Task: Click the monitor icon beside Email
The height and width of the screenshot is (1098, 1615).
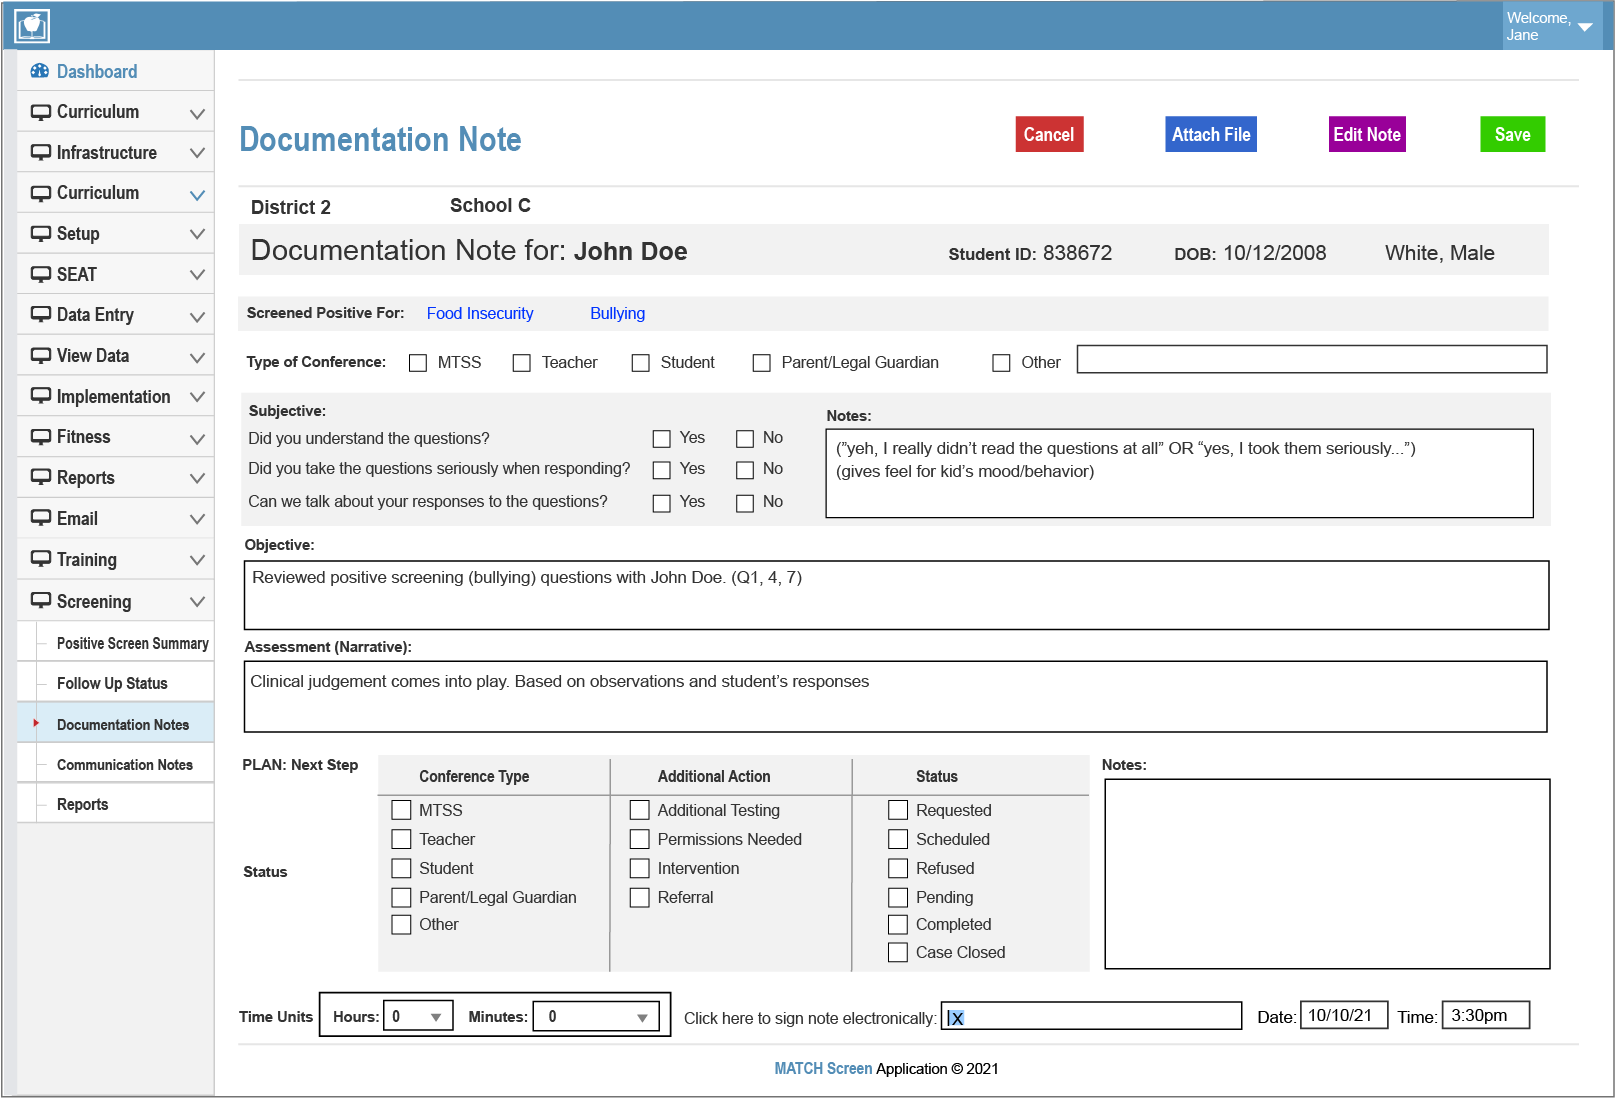Action: [x=39, y=518]
